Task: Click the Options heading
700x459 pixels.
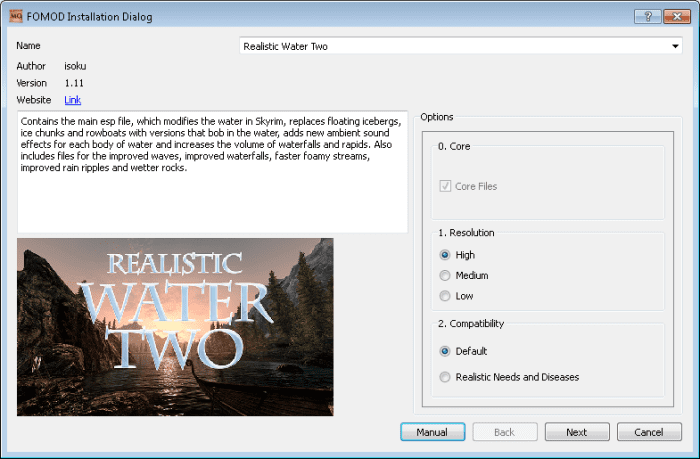Action: (437, 117)
